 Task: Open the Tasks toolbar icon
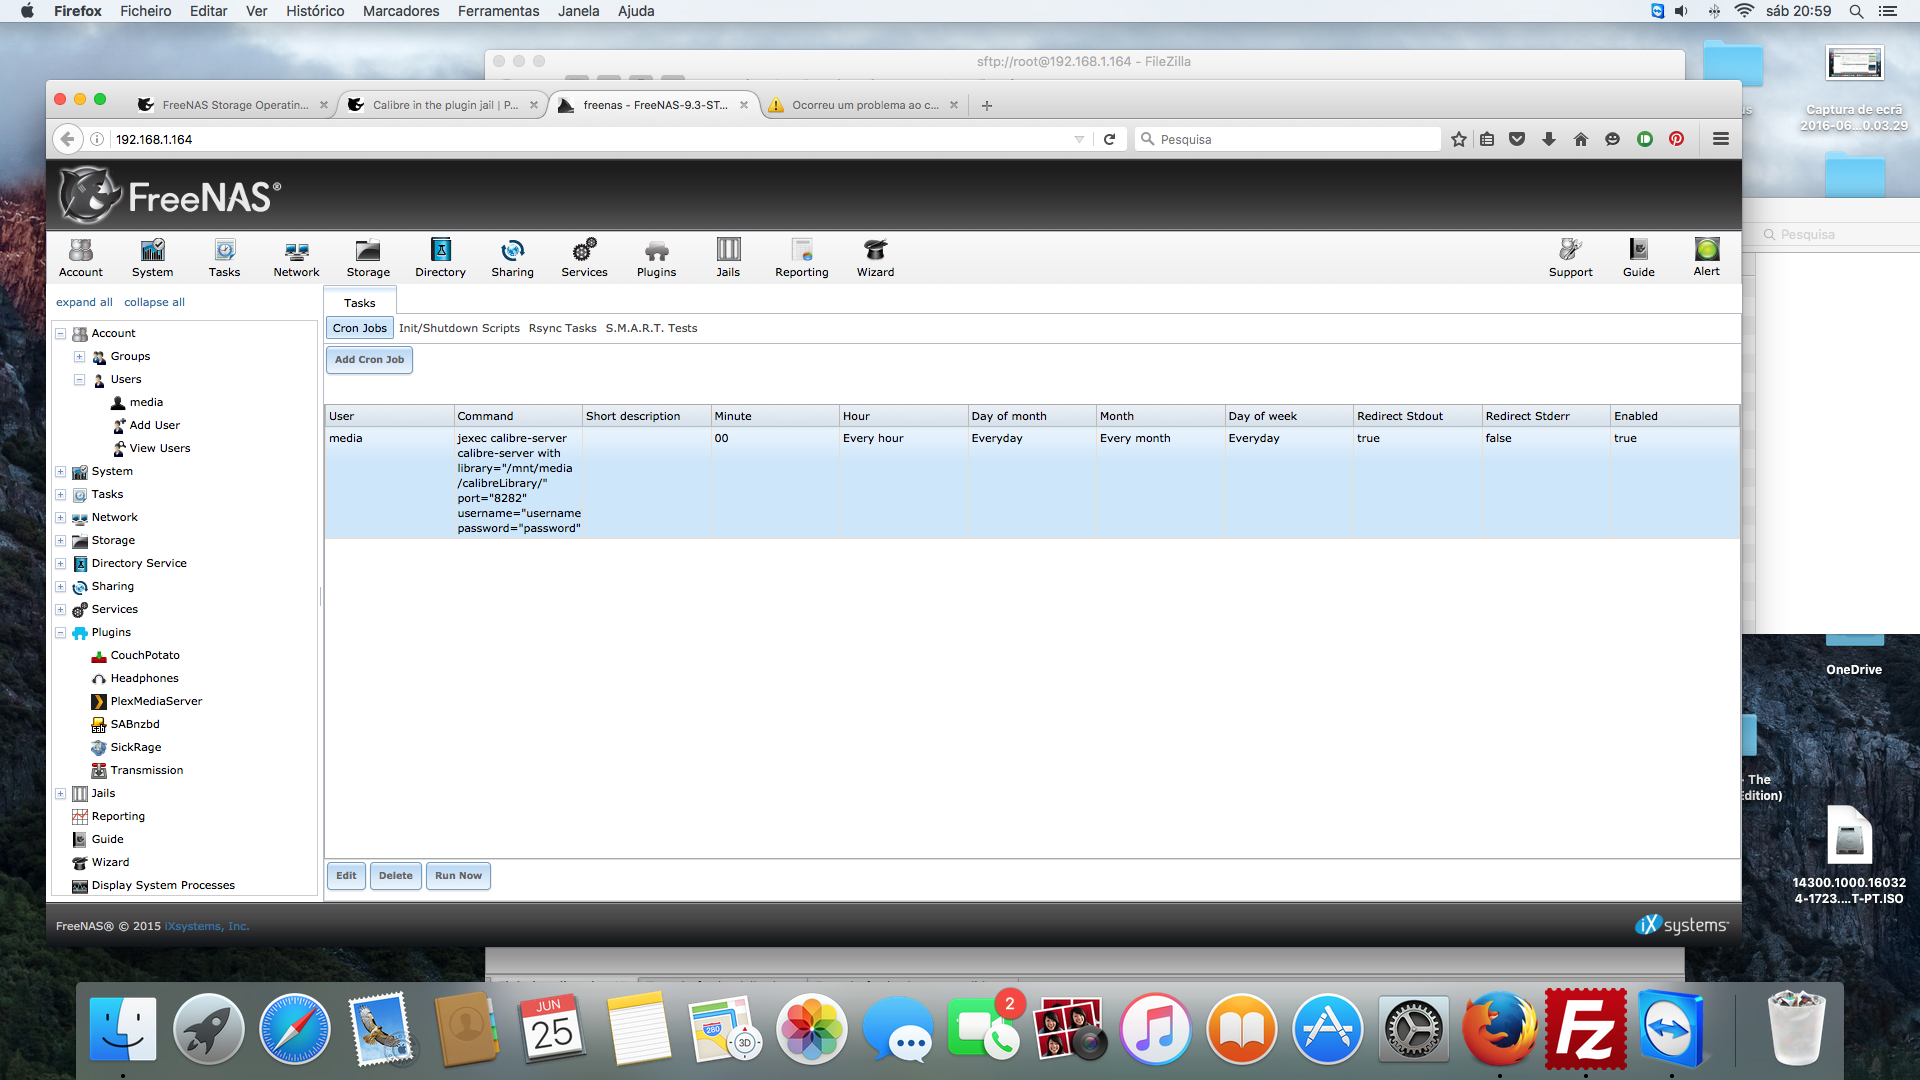tap(224, 257)
